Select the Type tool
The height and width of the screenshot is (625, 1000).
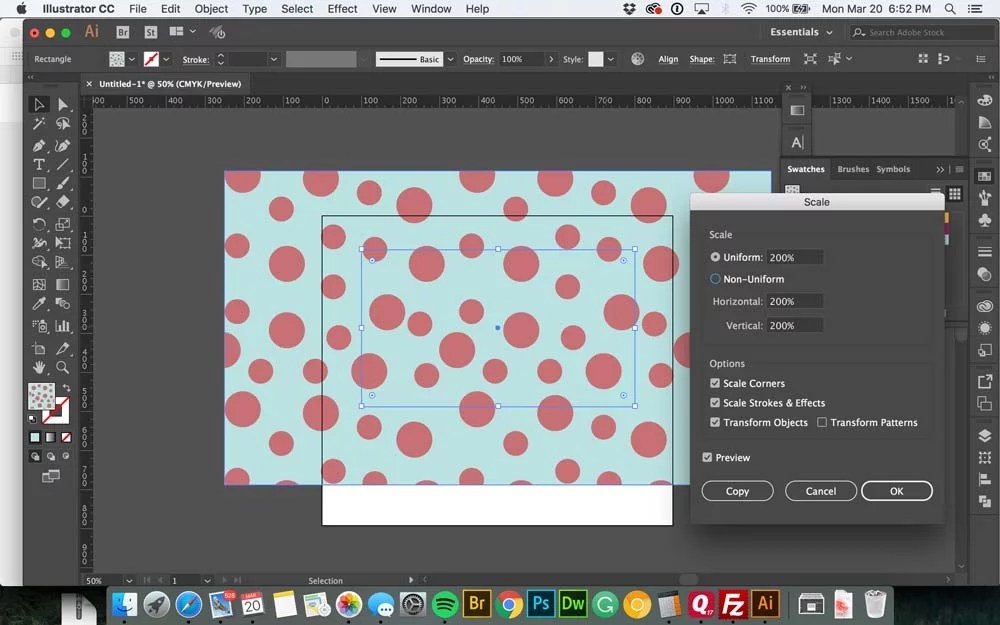(x=40, y=164)
